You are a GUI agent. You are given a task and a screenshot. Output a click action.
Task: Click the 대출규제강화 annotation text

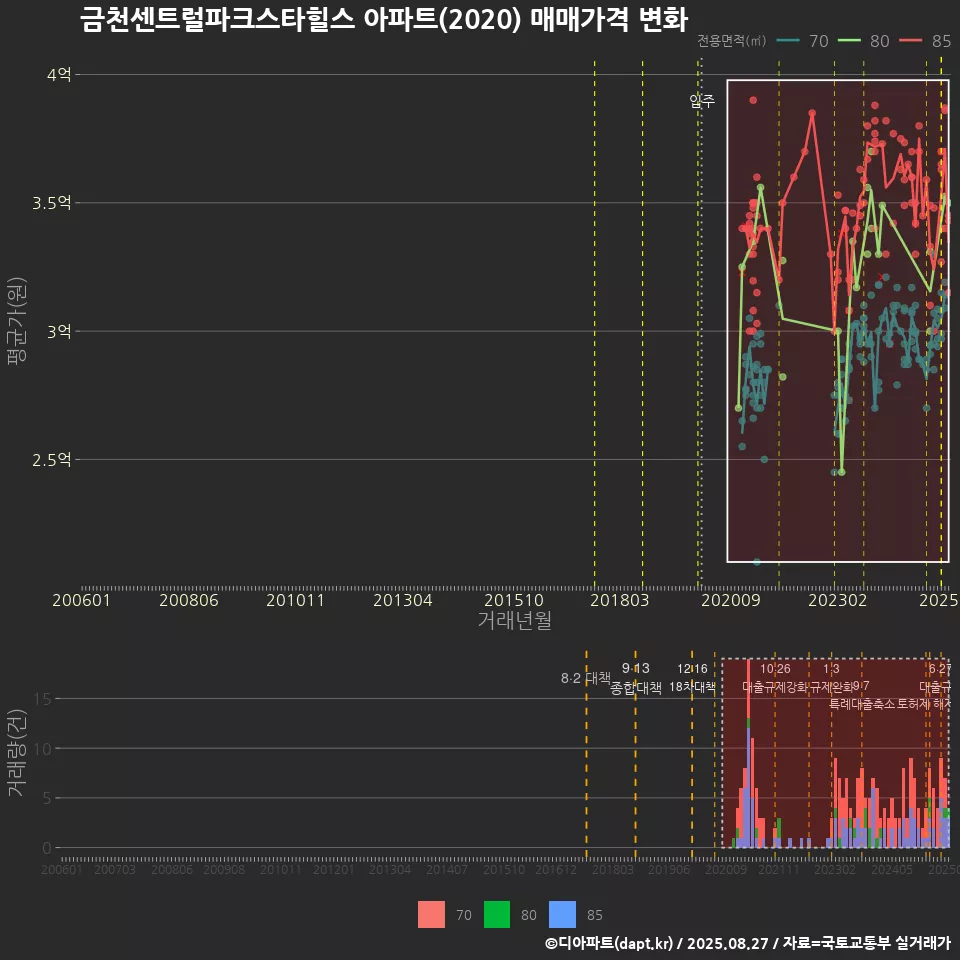click(x=775, y=687)
